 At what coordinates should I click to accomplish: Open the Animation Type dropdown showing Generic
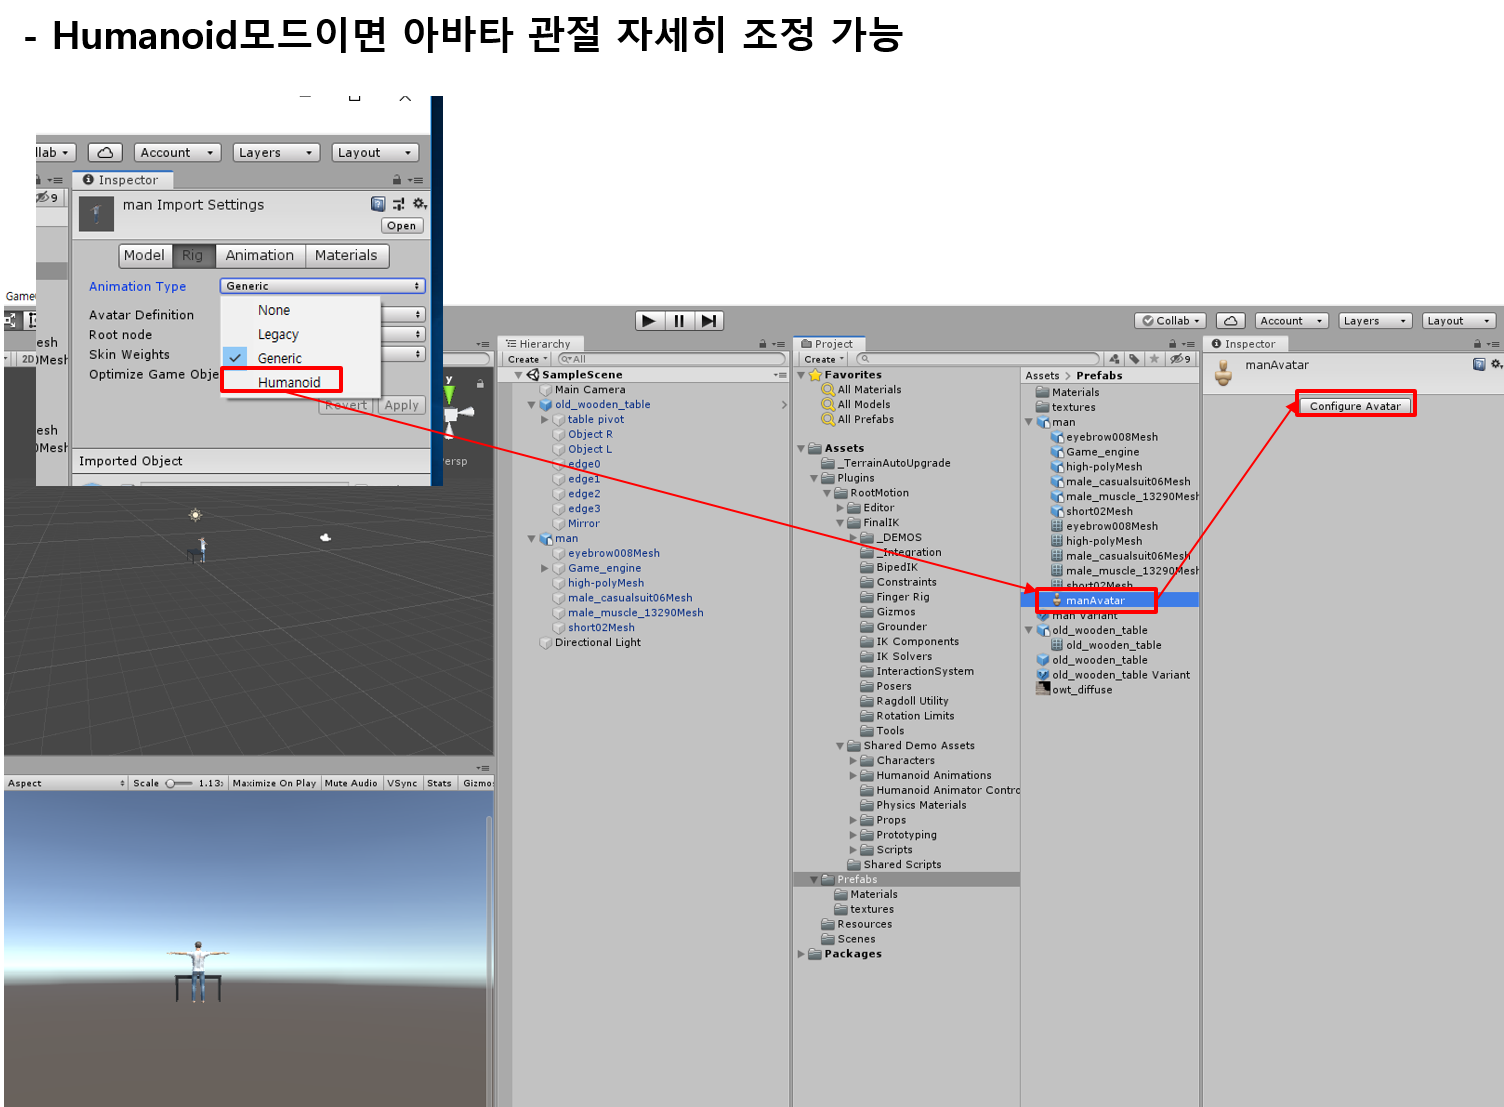click(x=322, y=286)
